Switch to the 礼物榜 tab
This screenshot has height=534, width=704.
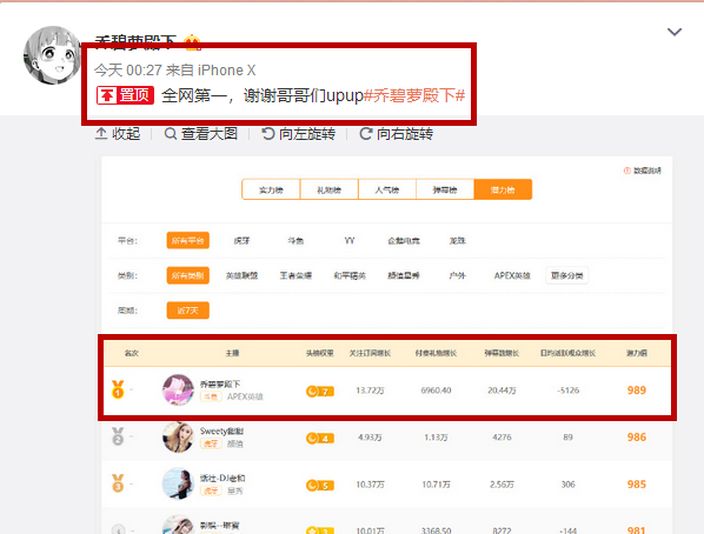329,190
